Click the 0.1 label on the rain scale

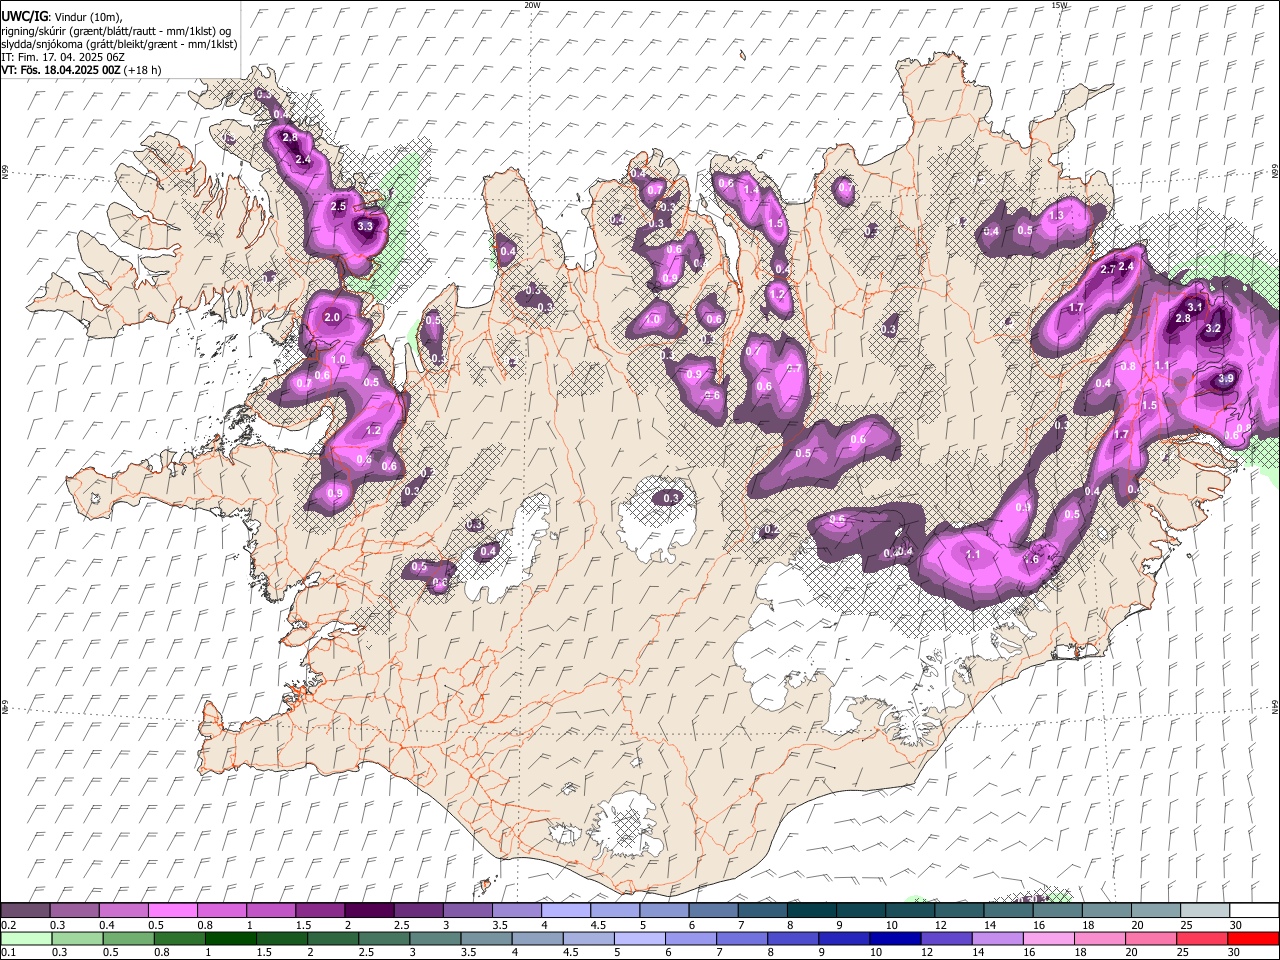[x=9, y=953]
